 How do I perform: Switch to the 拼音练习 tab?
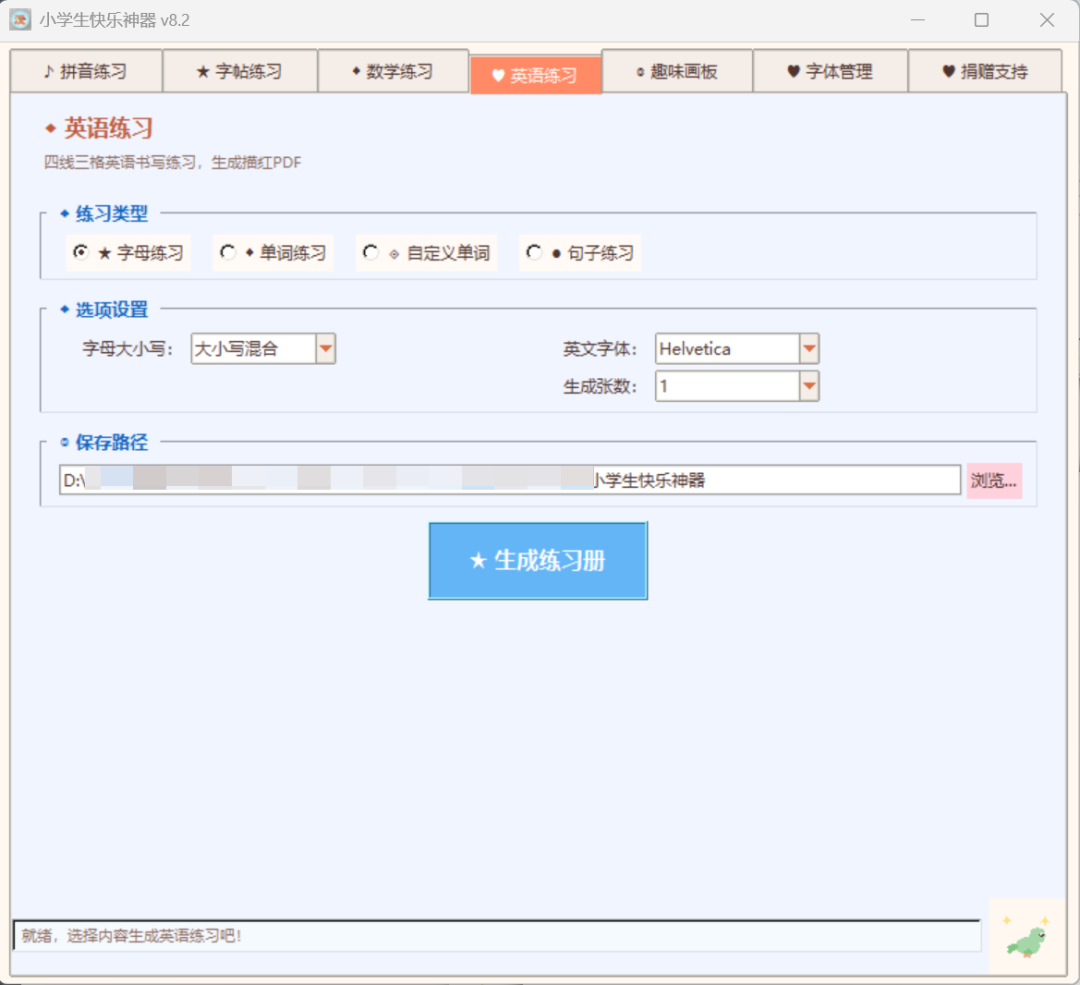pos(86,71)
